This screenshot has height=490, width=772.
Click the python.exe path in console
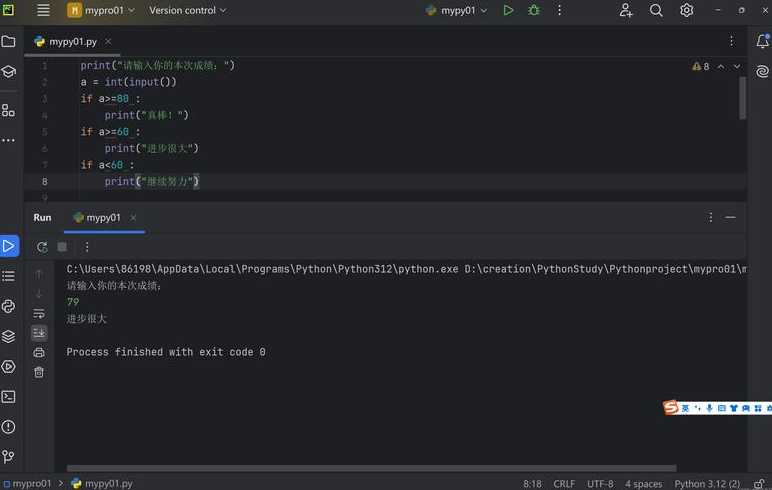click(262, 269)
